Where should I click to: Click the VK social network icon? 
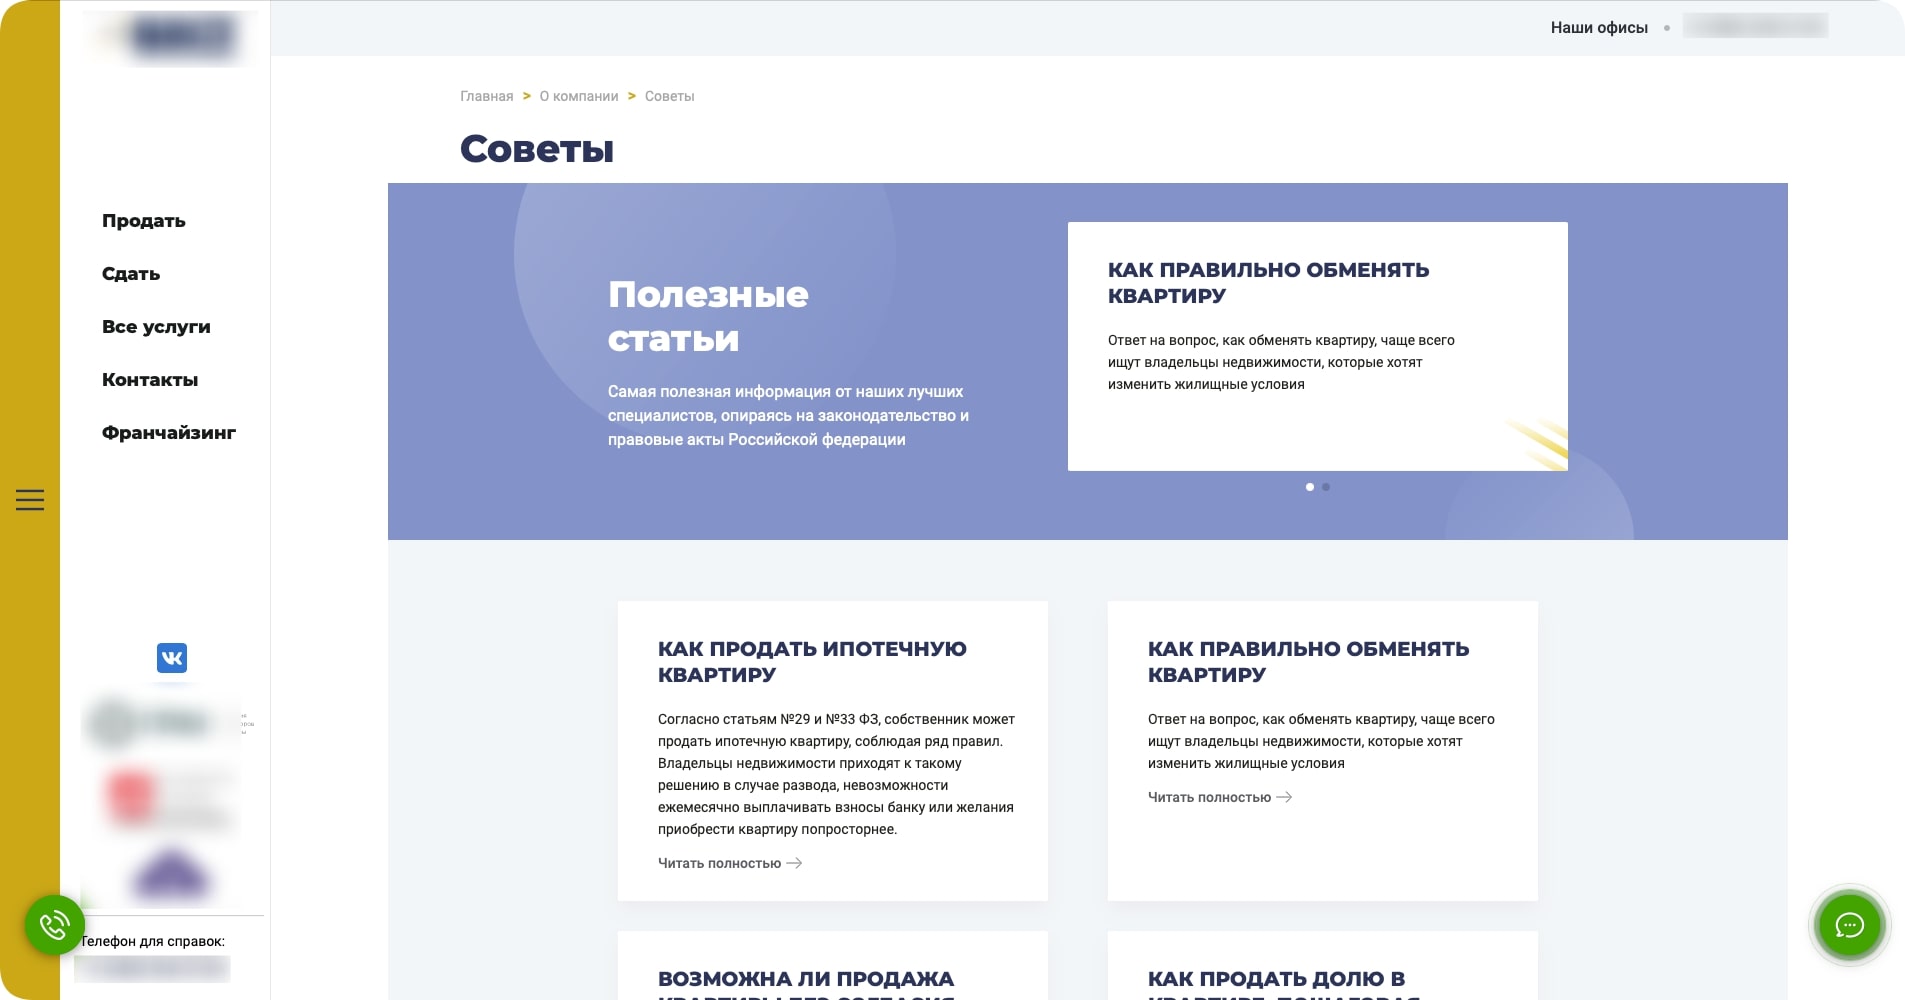pyautogui.click(x=172, y=658)
